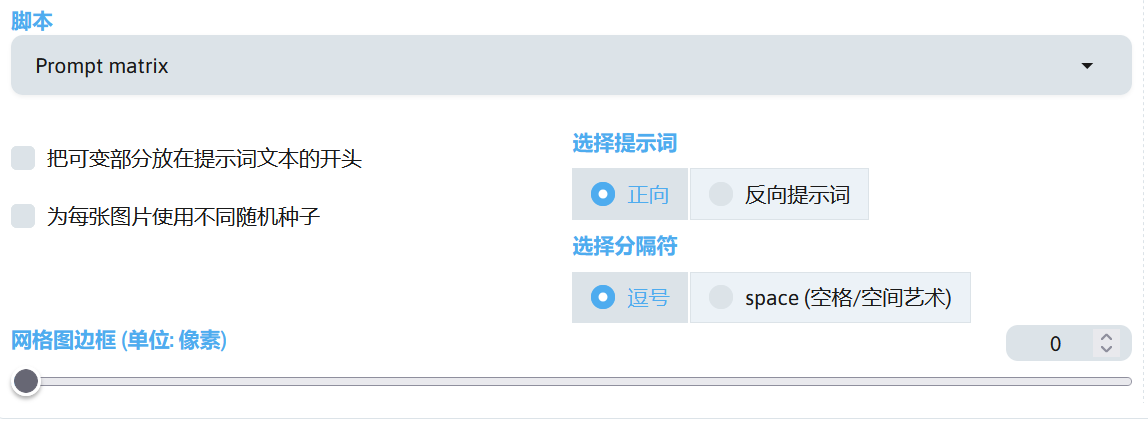Pick the space (空格/空间艺术) separator option

tap(721, 297)
